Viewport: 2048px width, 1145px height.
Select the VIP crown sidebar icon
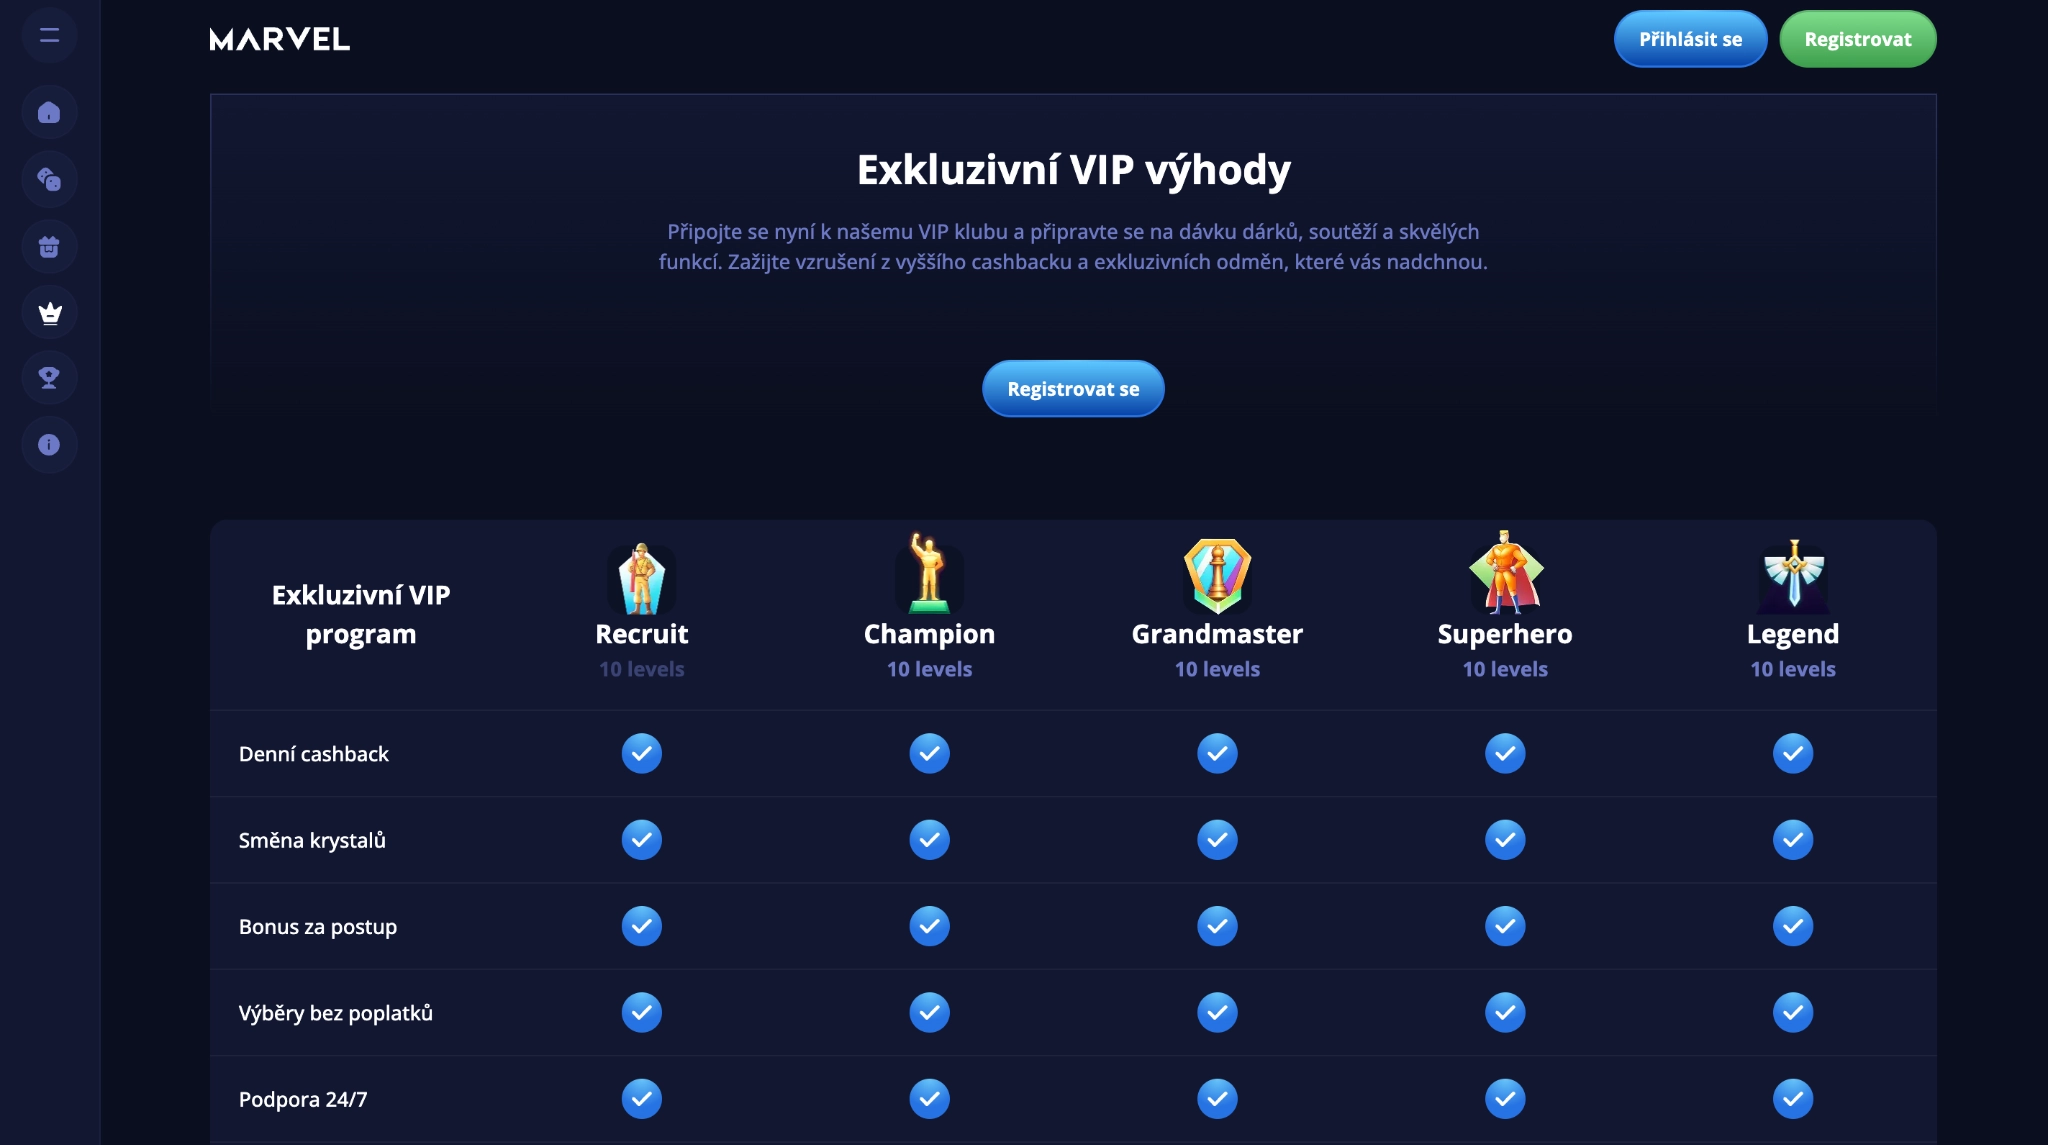tap(49, 313)
